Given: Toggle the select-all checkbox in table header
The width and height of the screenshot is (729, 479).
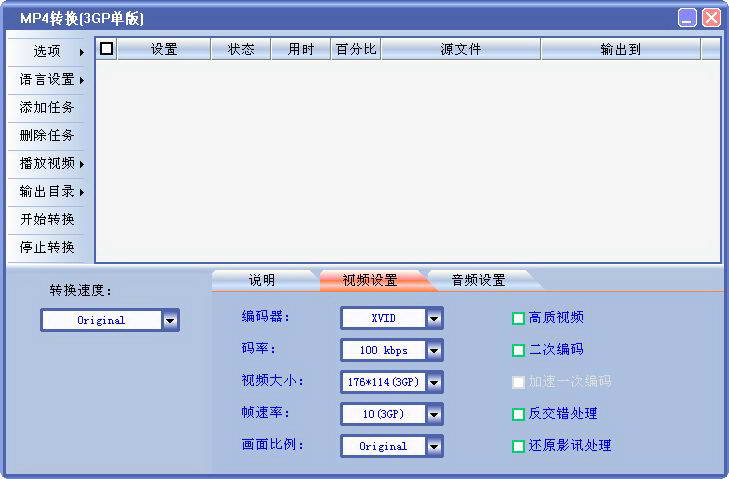Looking at the screenshot, I should [x=106, y=48].
